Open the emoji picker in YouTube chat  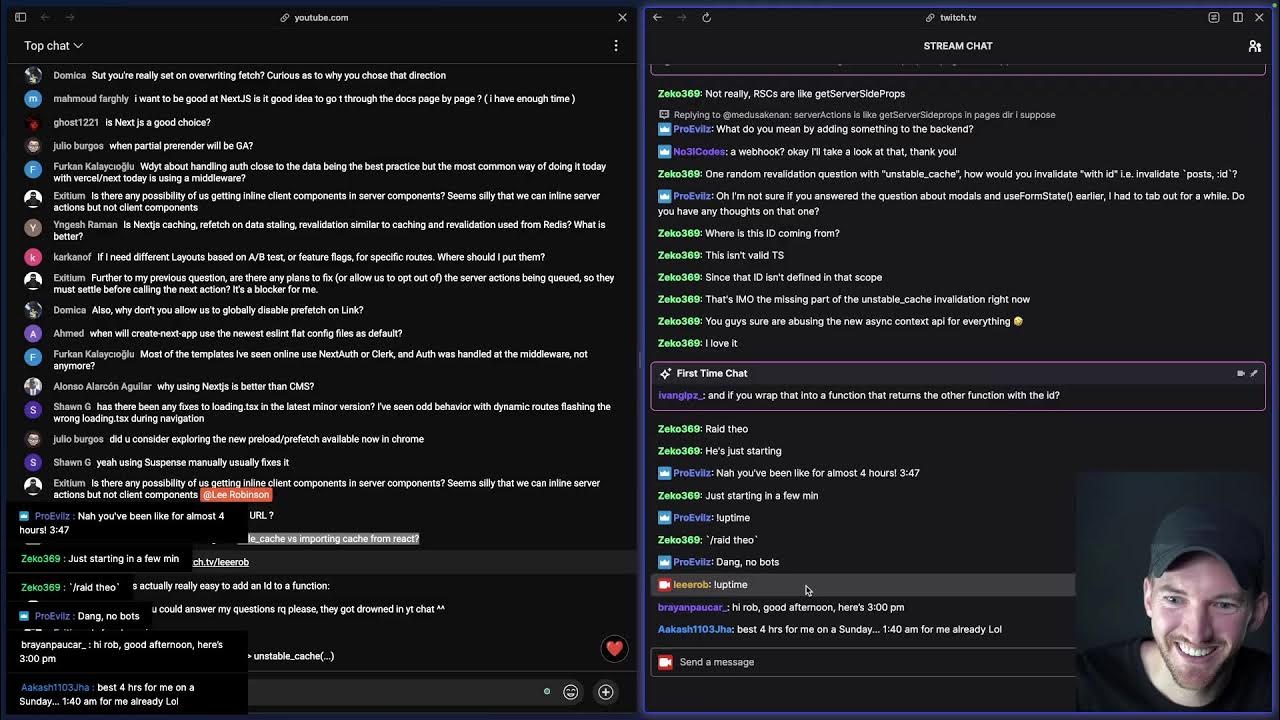(x=571, y=692)
